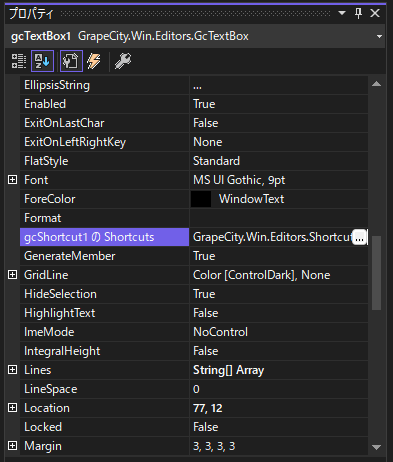Viewport: 393px width, 462px height.
Task: Expand the Font property
Action: [12, 180]
